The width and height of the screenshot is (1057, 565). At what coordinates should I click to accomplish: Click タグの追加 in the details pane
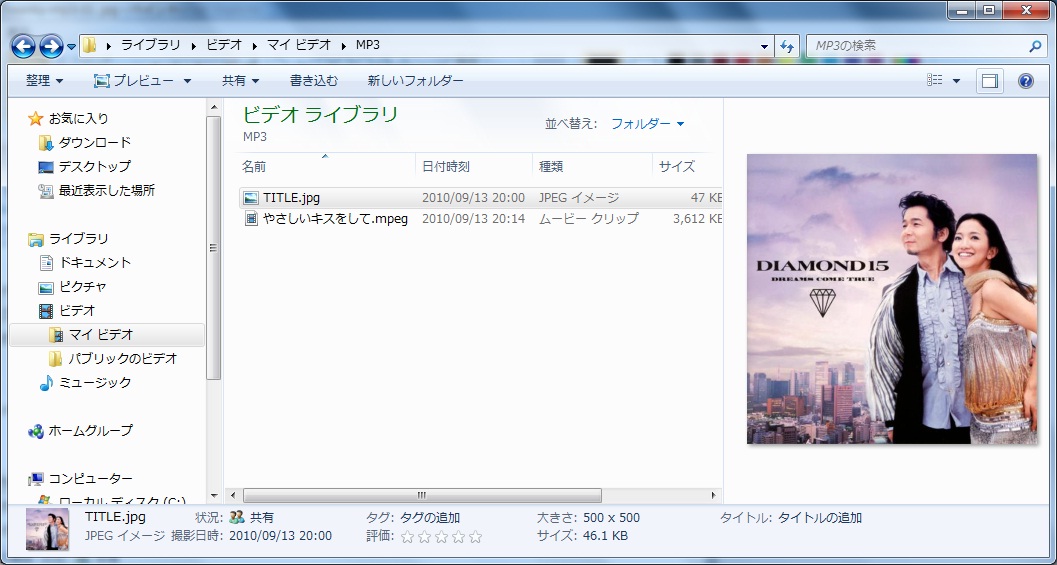tap(430, 518)
